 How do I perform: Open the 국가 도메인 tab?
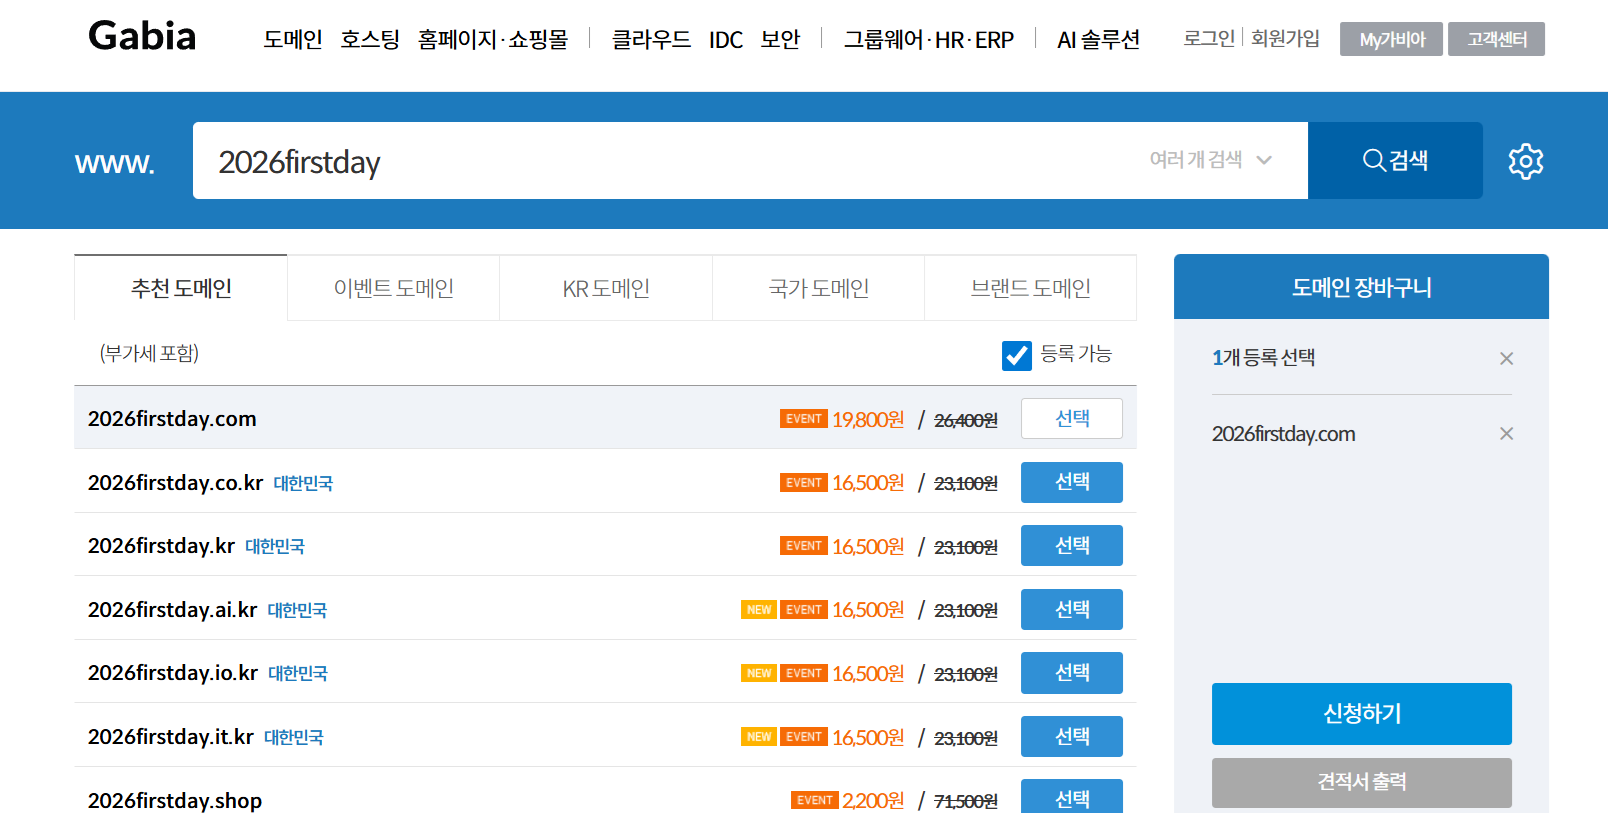coord(818,288)
